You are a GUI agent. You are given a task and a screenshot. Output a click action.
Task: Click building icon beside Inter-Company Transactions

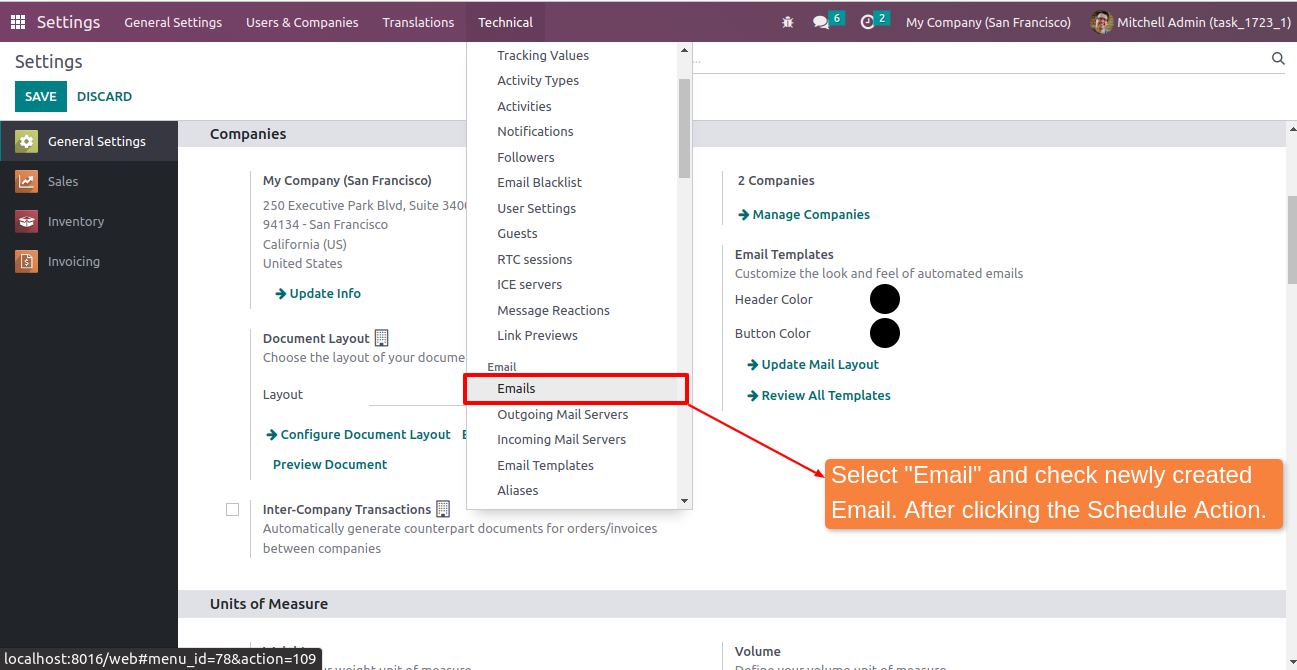443,509
